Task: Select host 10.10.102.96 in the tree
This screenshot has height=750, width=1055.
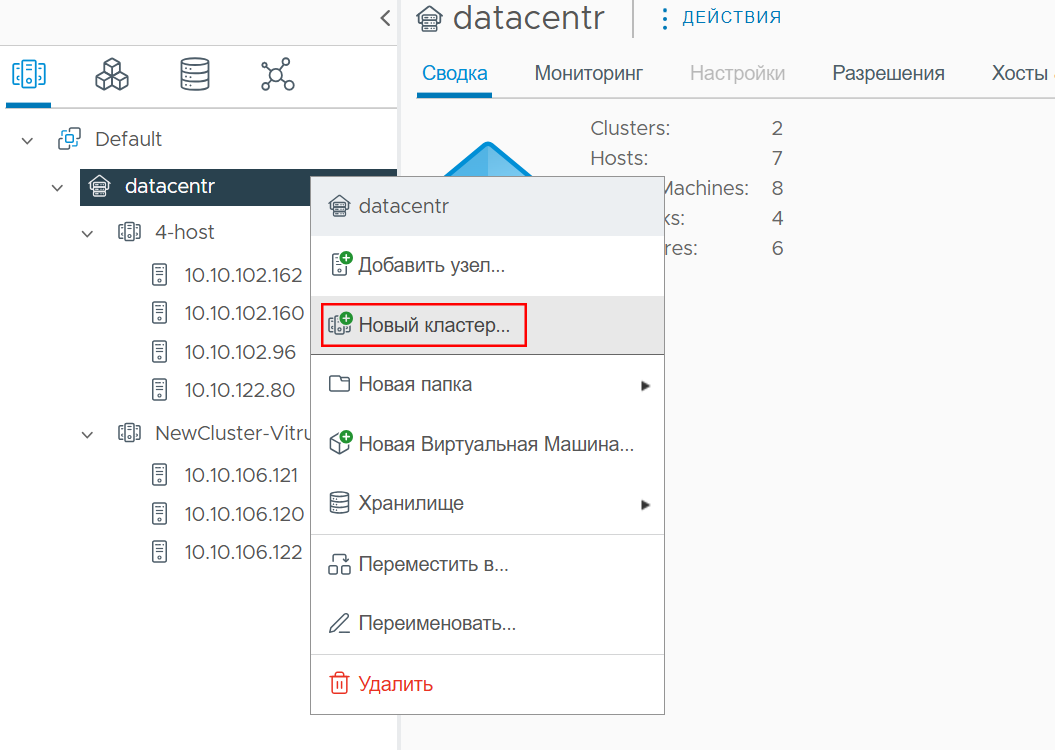Action: pos(240,352)
